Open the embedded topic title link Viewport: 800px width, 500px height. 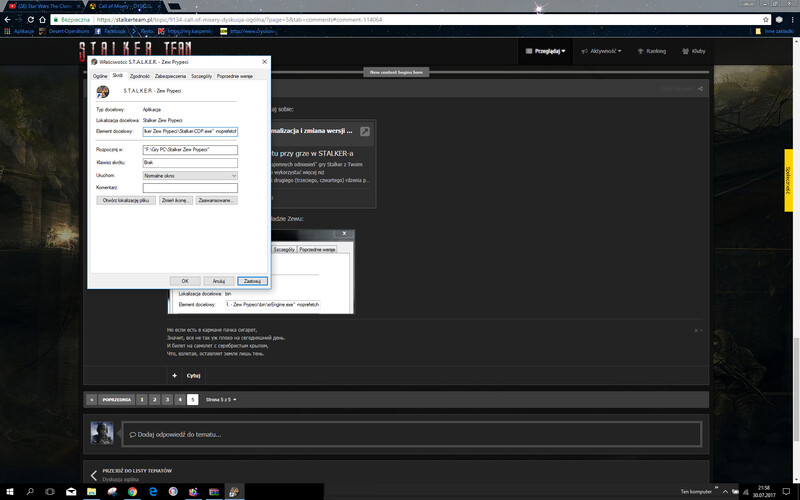pyautogui.click(x=311, y=131)
